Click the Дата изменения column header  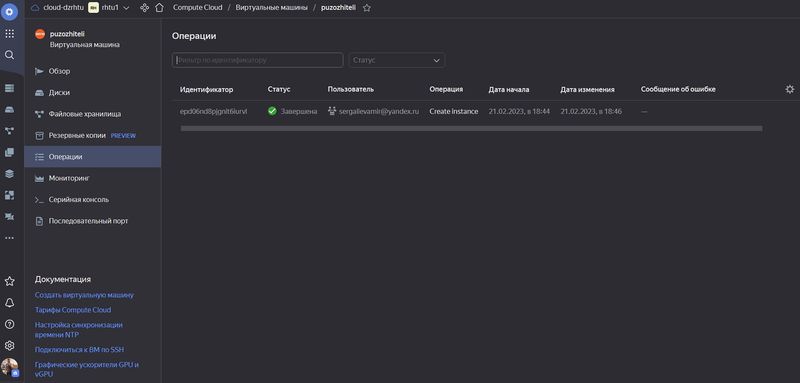click(x=587, y=89)
